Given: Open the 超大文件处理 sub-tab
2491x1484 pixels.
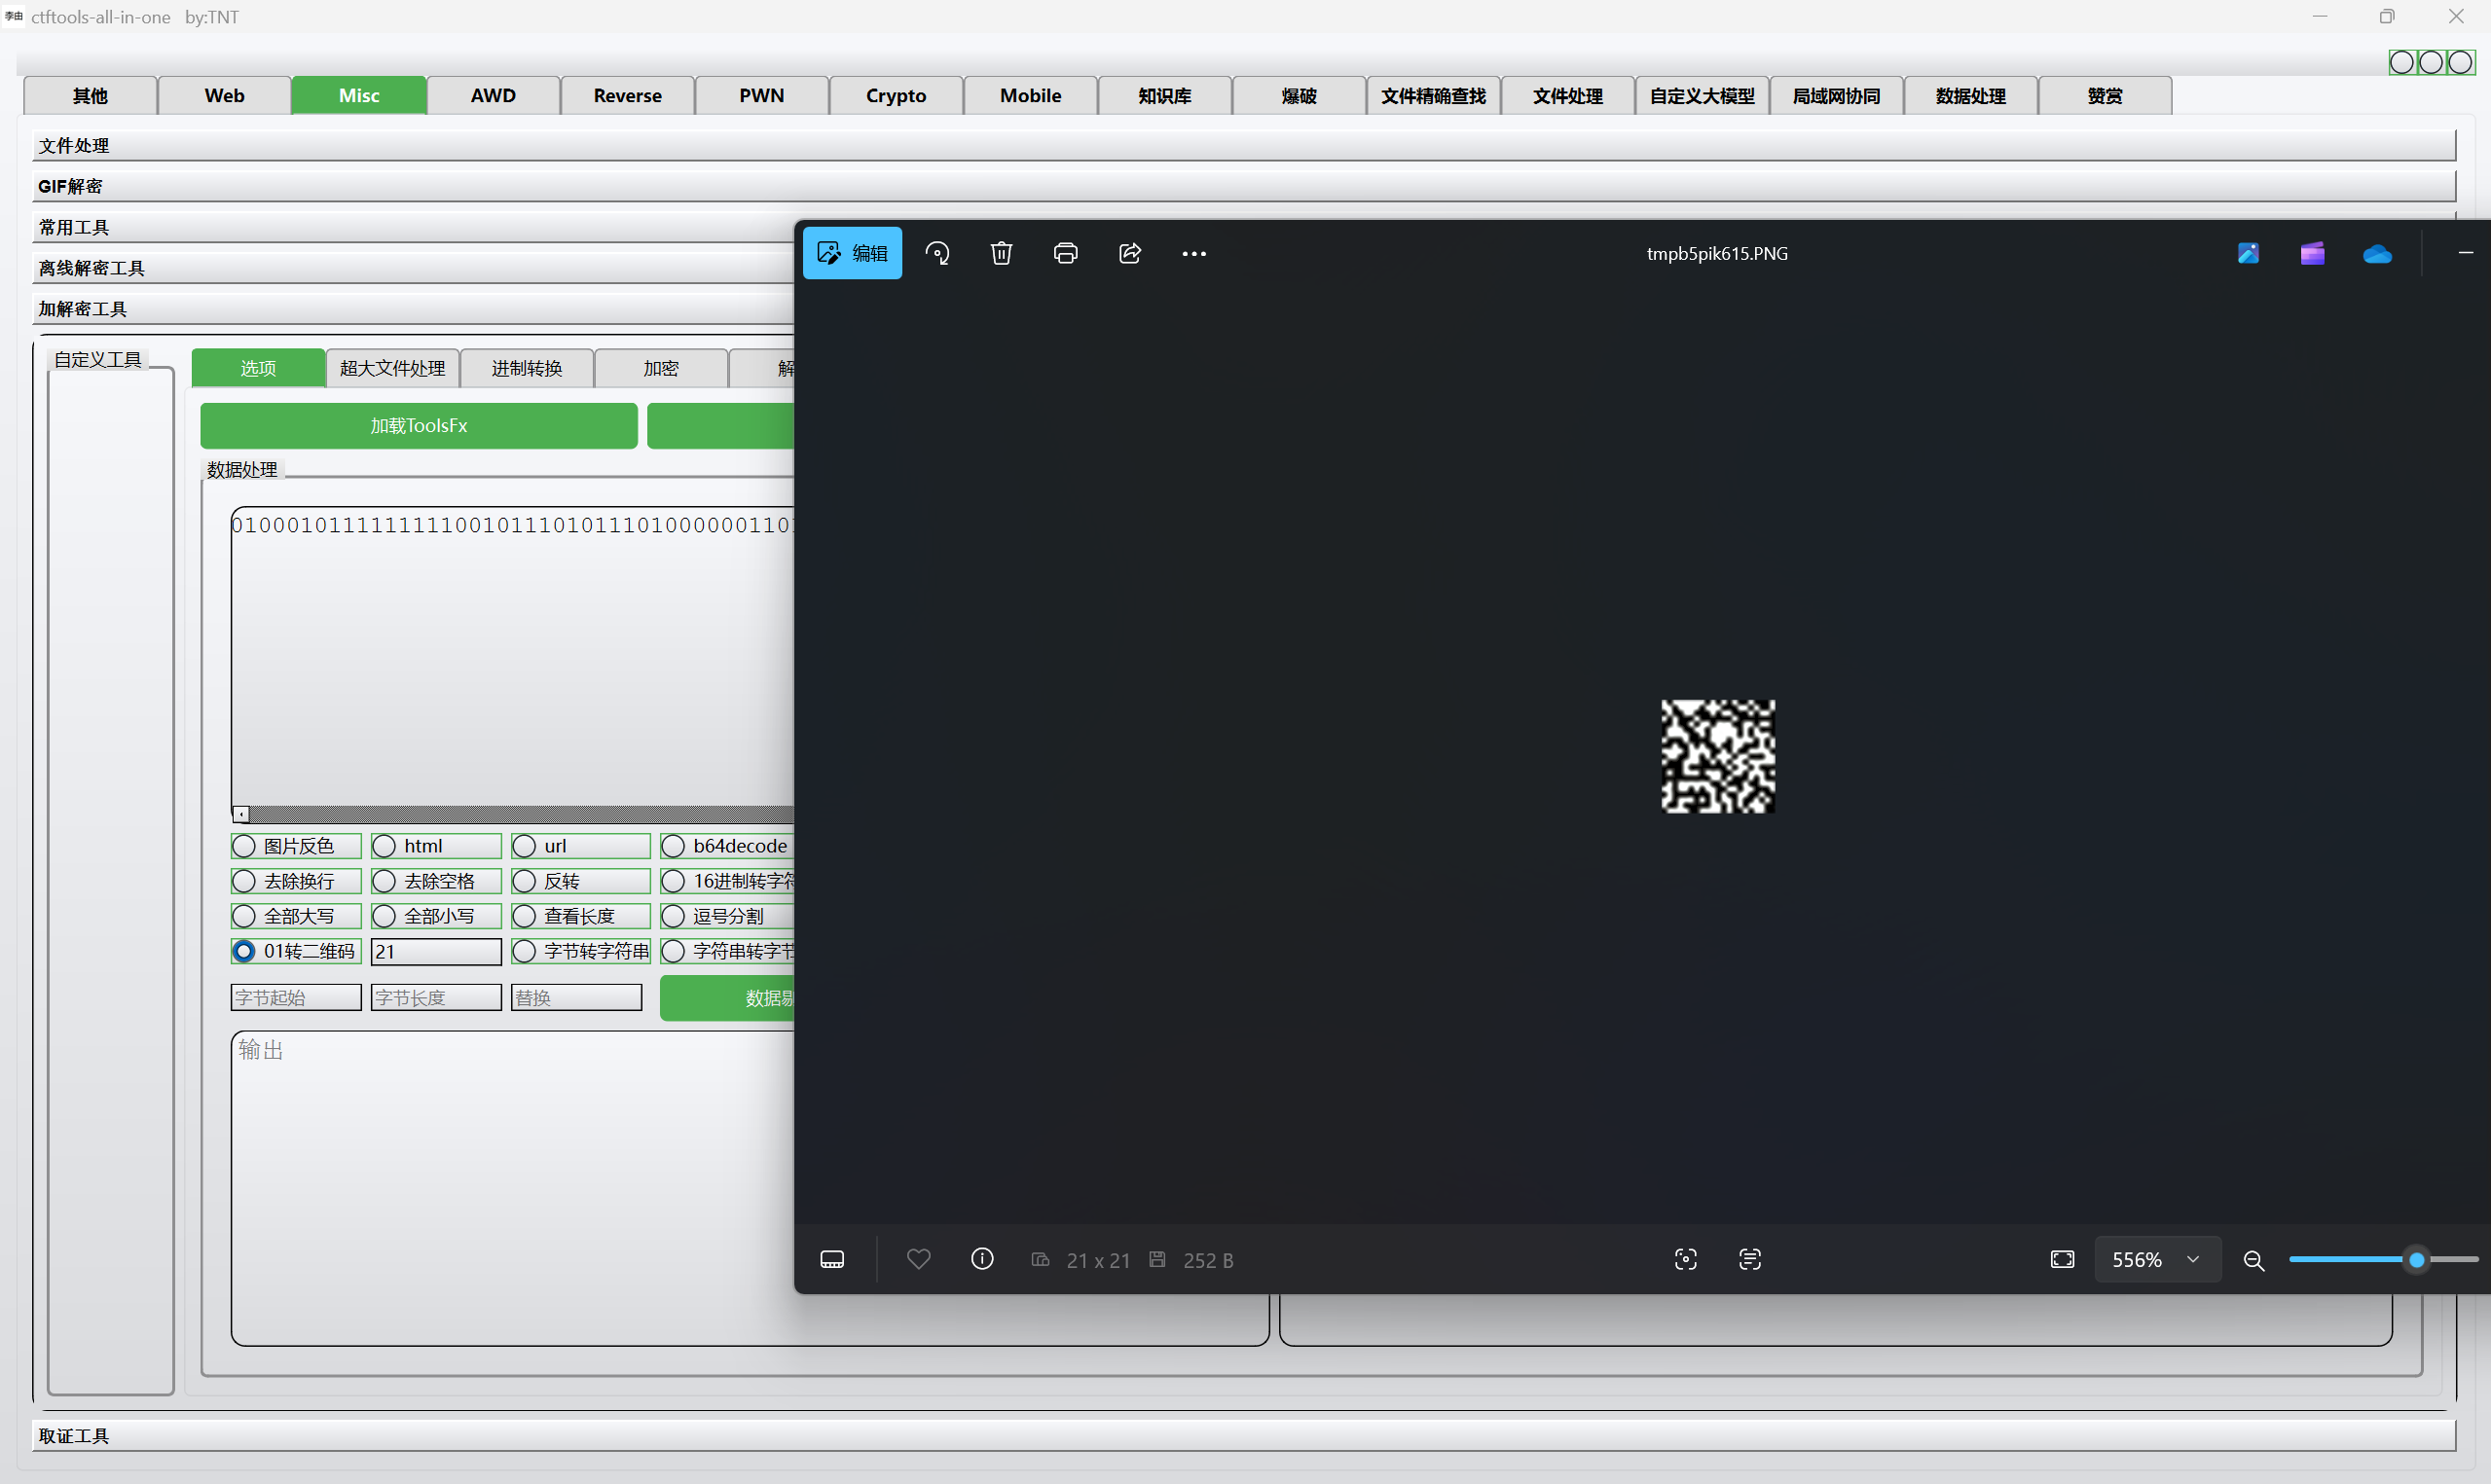Looking at the screenshot, I should 392,368.
